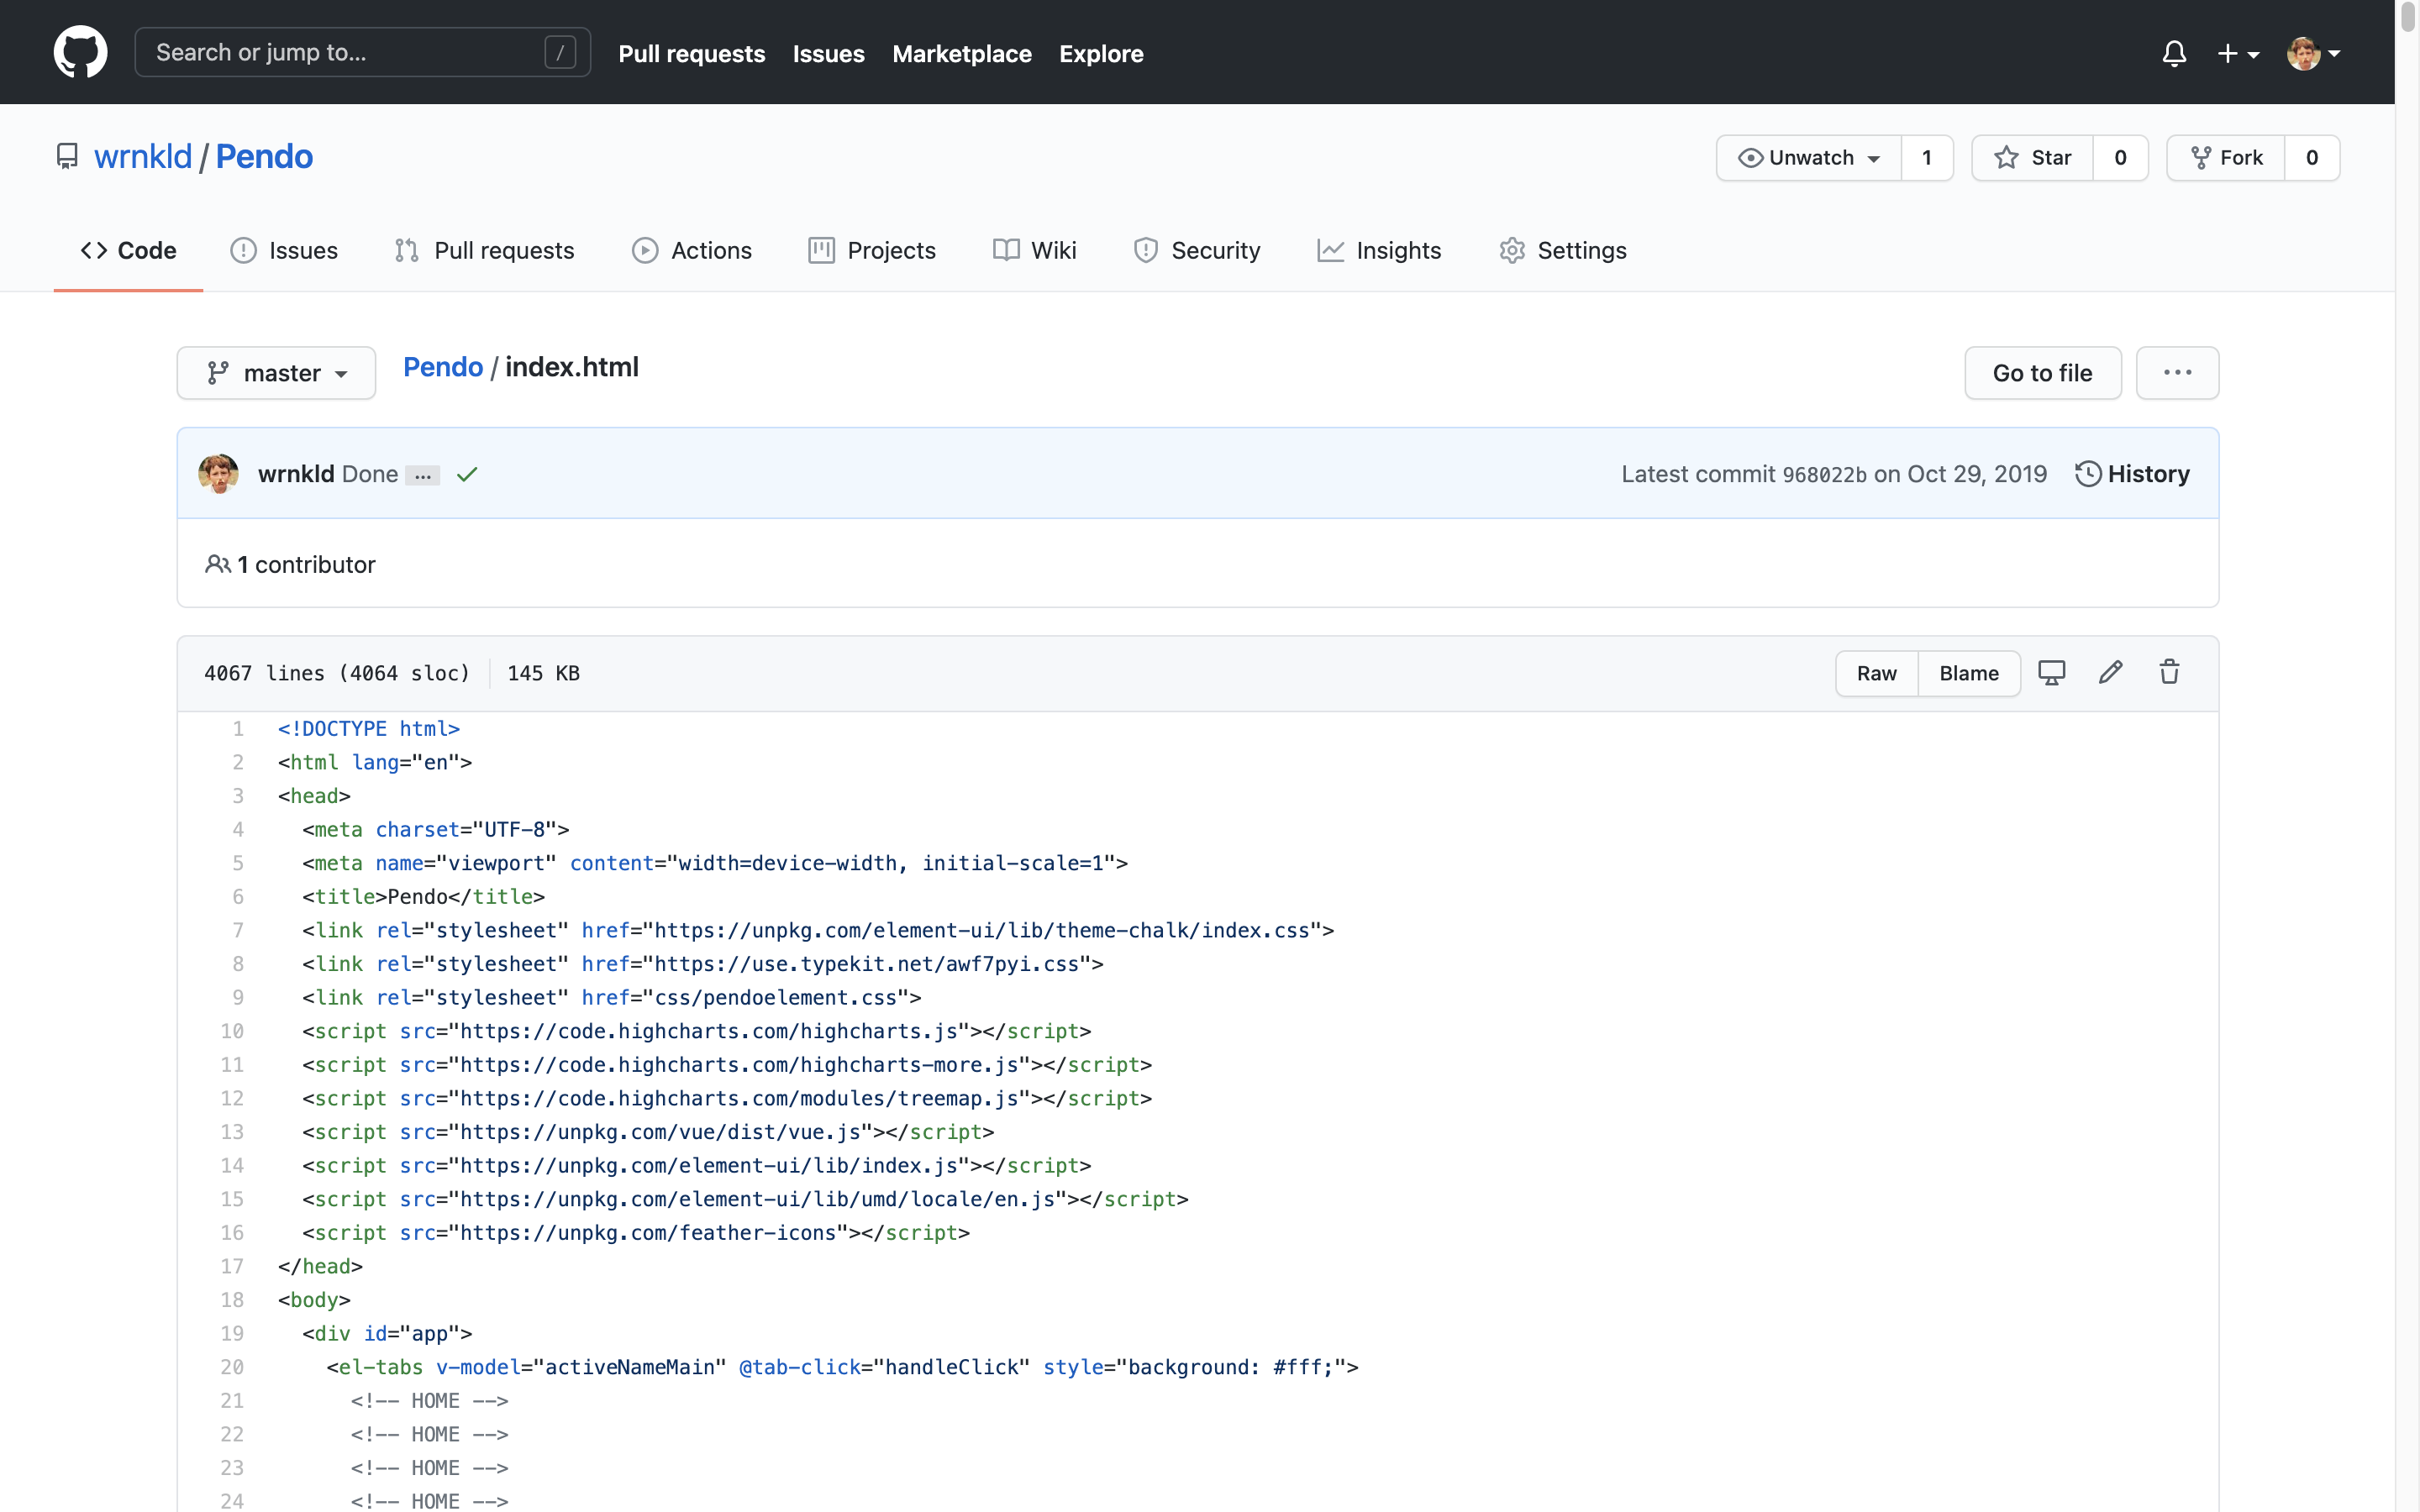Open the Wiki tab
The height and width of the screenshot is (1512, 2420).
coord(1035,250)
